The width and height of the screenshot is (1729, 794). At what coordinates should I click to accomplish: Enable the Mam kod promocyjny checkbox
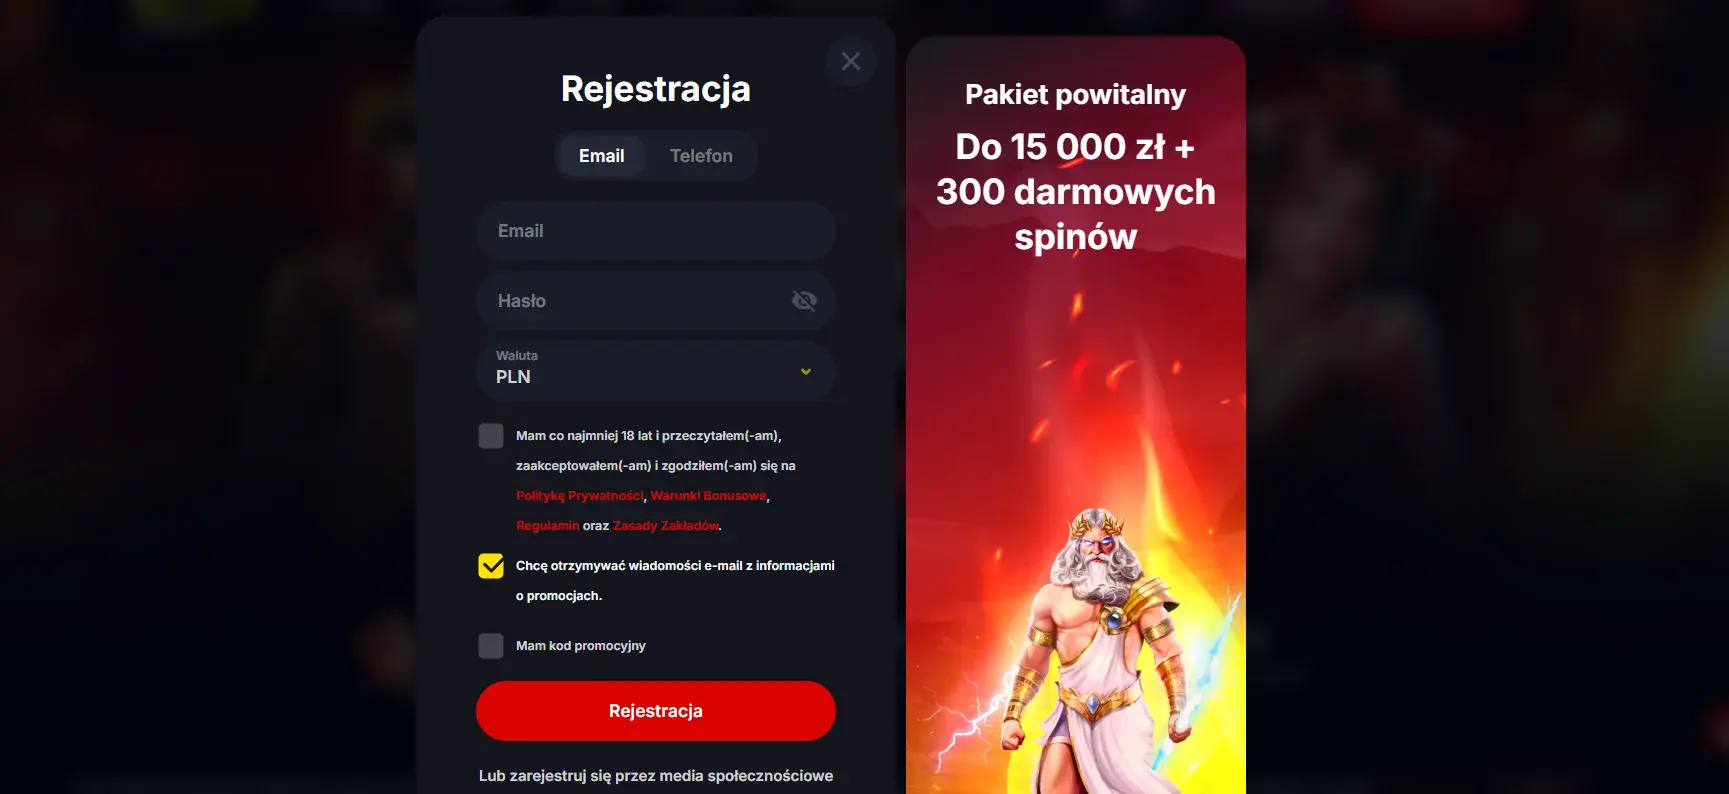click(491, 646)
